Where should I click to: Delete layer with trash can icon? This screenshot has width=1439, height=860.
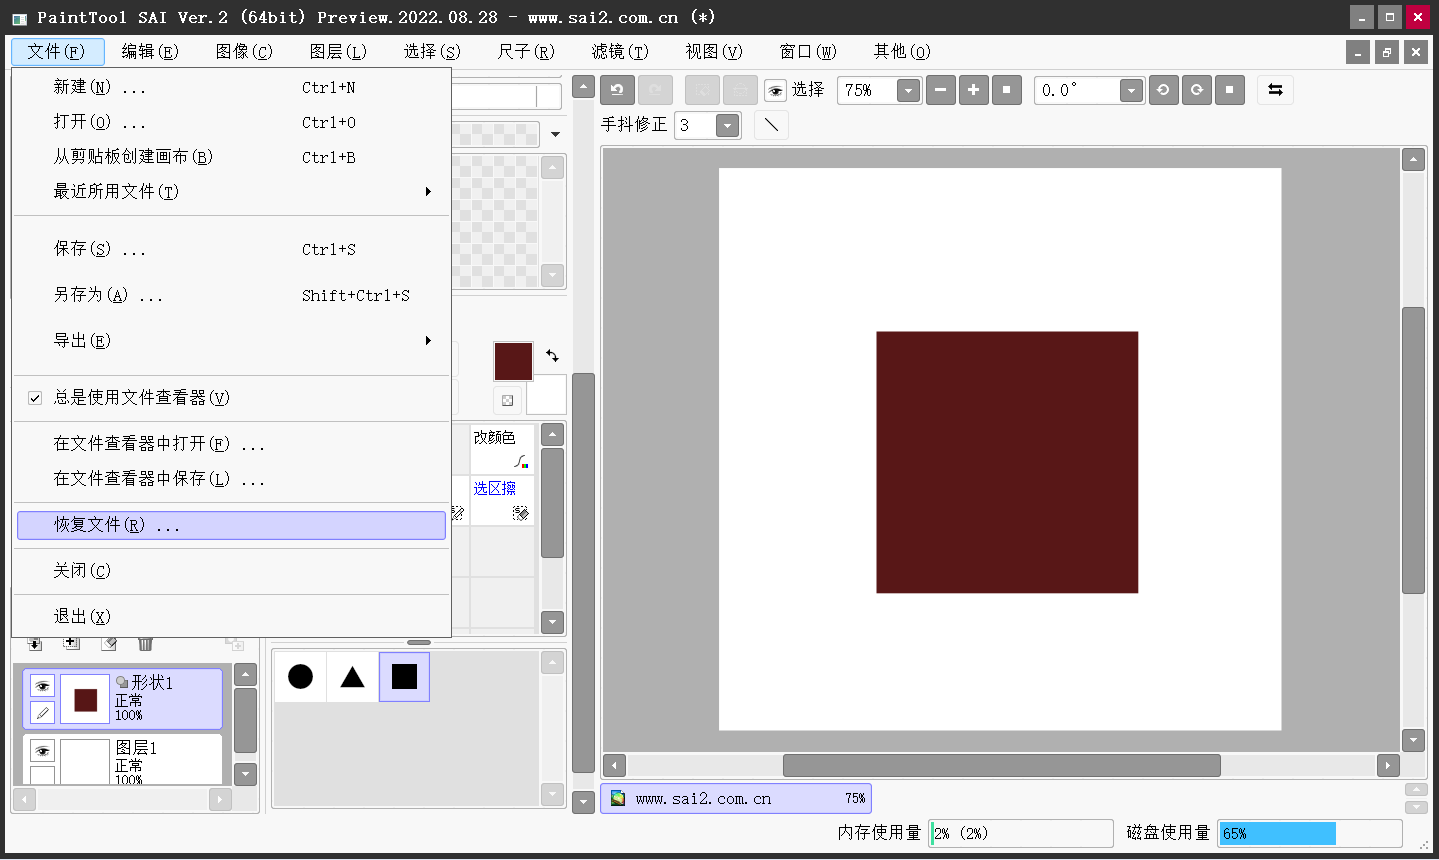(x=145, y=643)
